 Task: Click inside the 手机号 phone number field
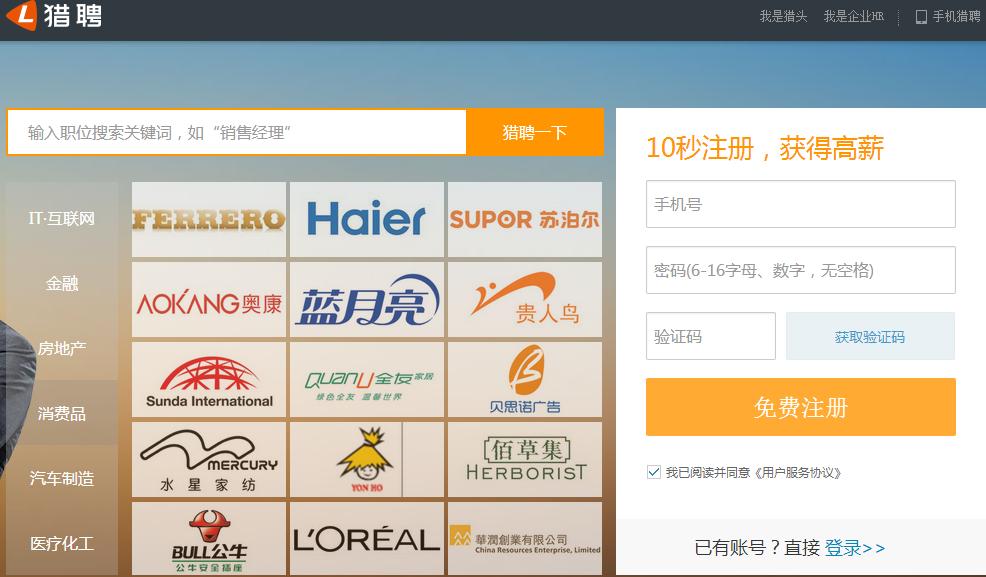800,203
